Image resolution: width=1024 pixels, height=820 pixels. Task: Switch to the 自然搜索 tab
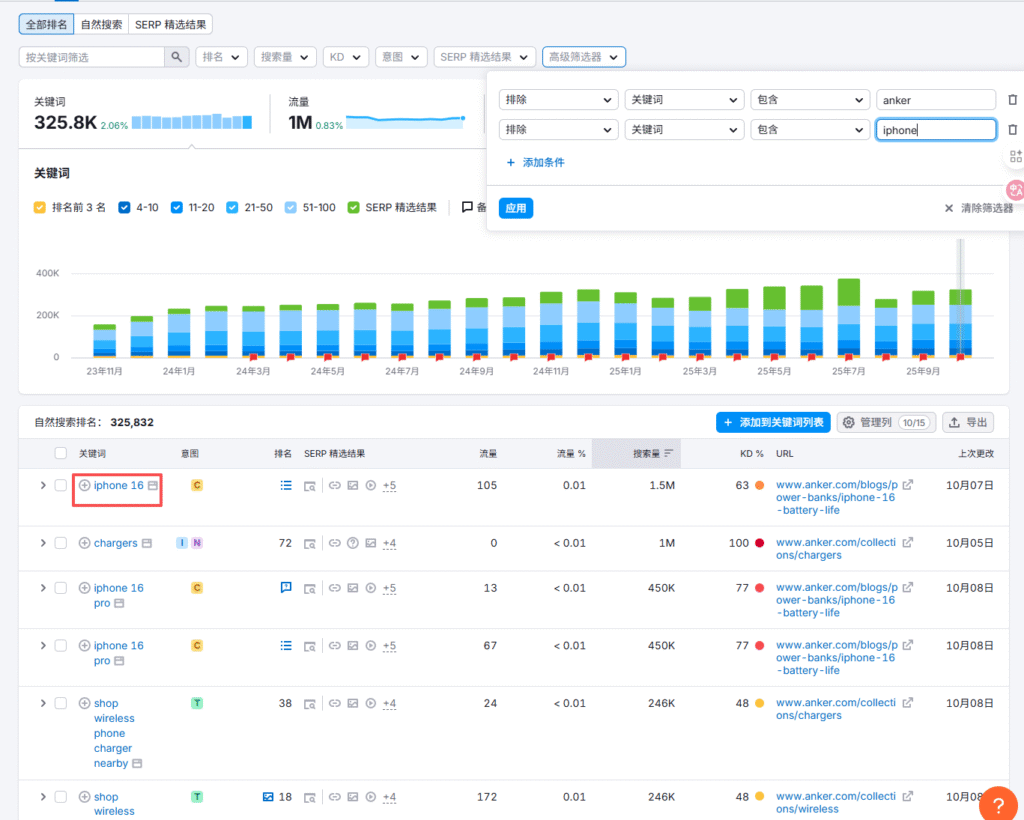[x=103, y=24]
